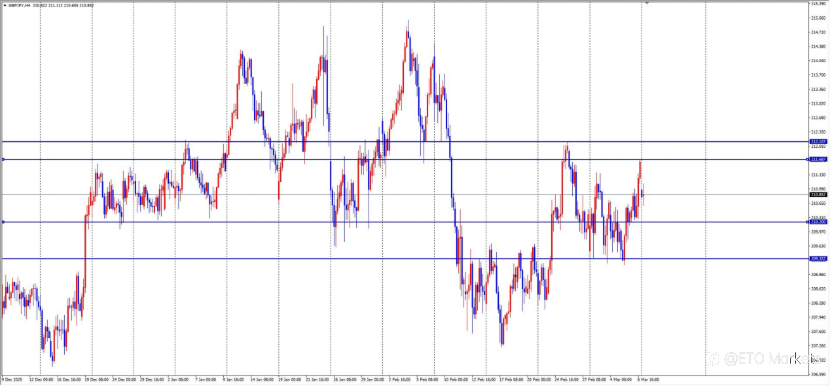The image size is (831, 387).
Task: Click the 212.680 price axis label
Action: point(818,118)
